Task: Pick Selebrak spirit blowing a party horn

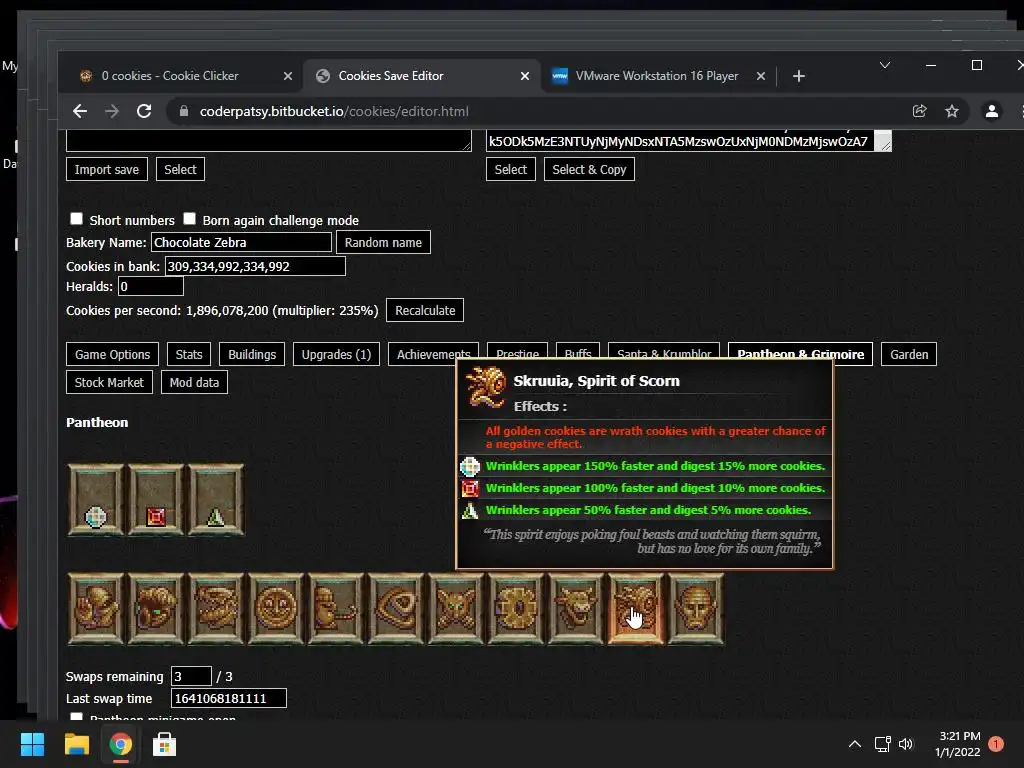Action: (x=336, y=609)
